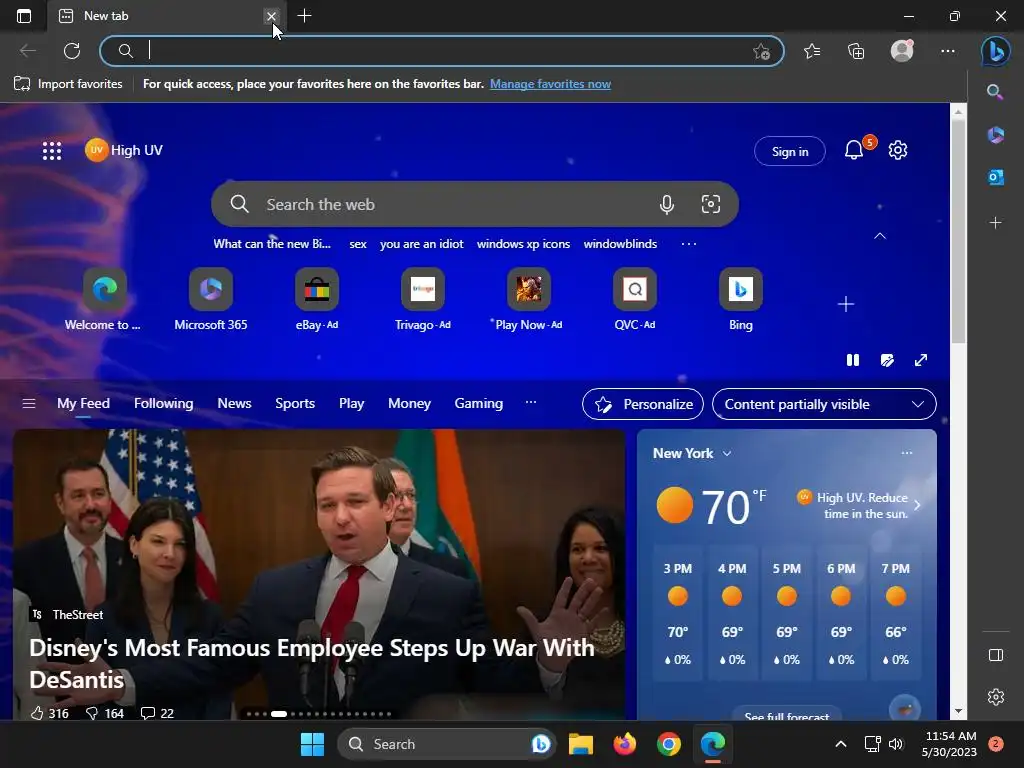Viewport: 1024px width, 768px height.
Task: Switch to the Following tab
Action: 163,404
